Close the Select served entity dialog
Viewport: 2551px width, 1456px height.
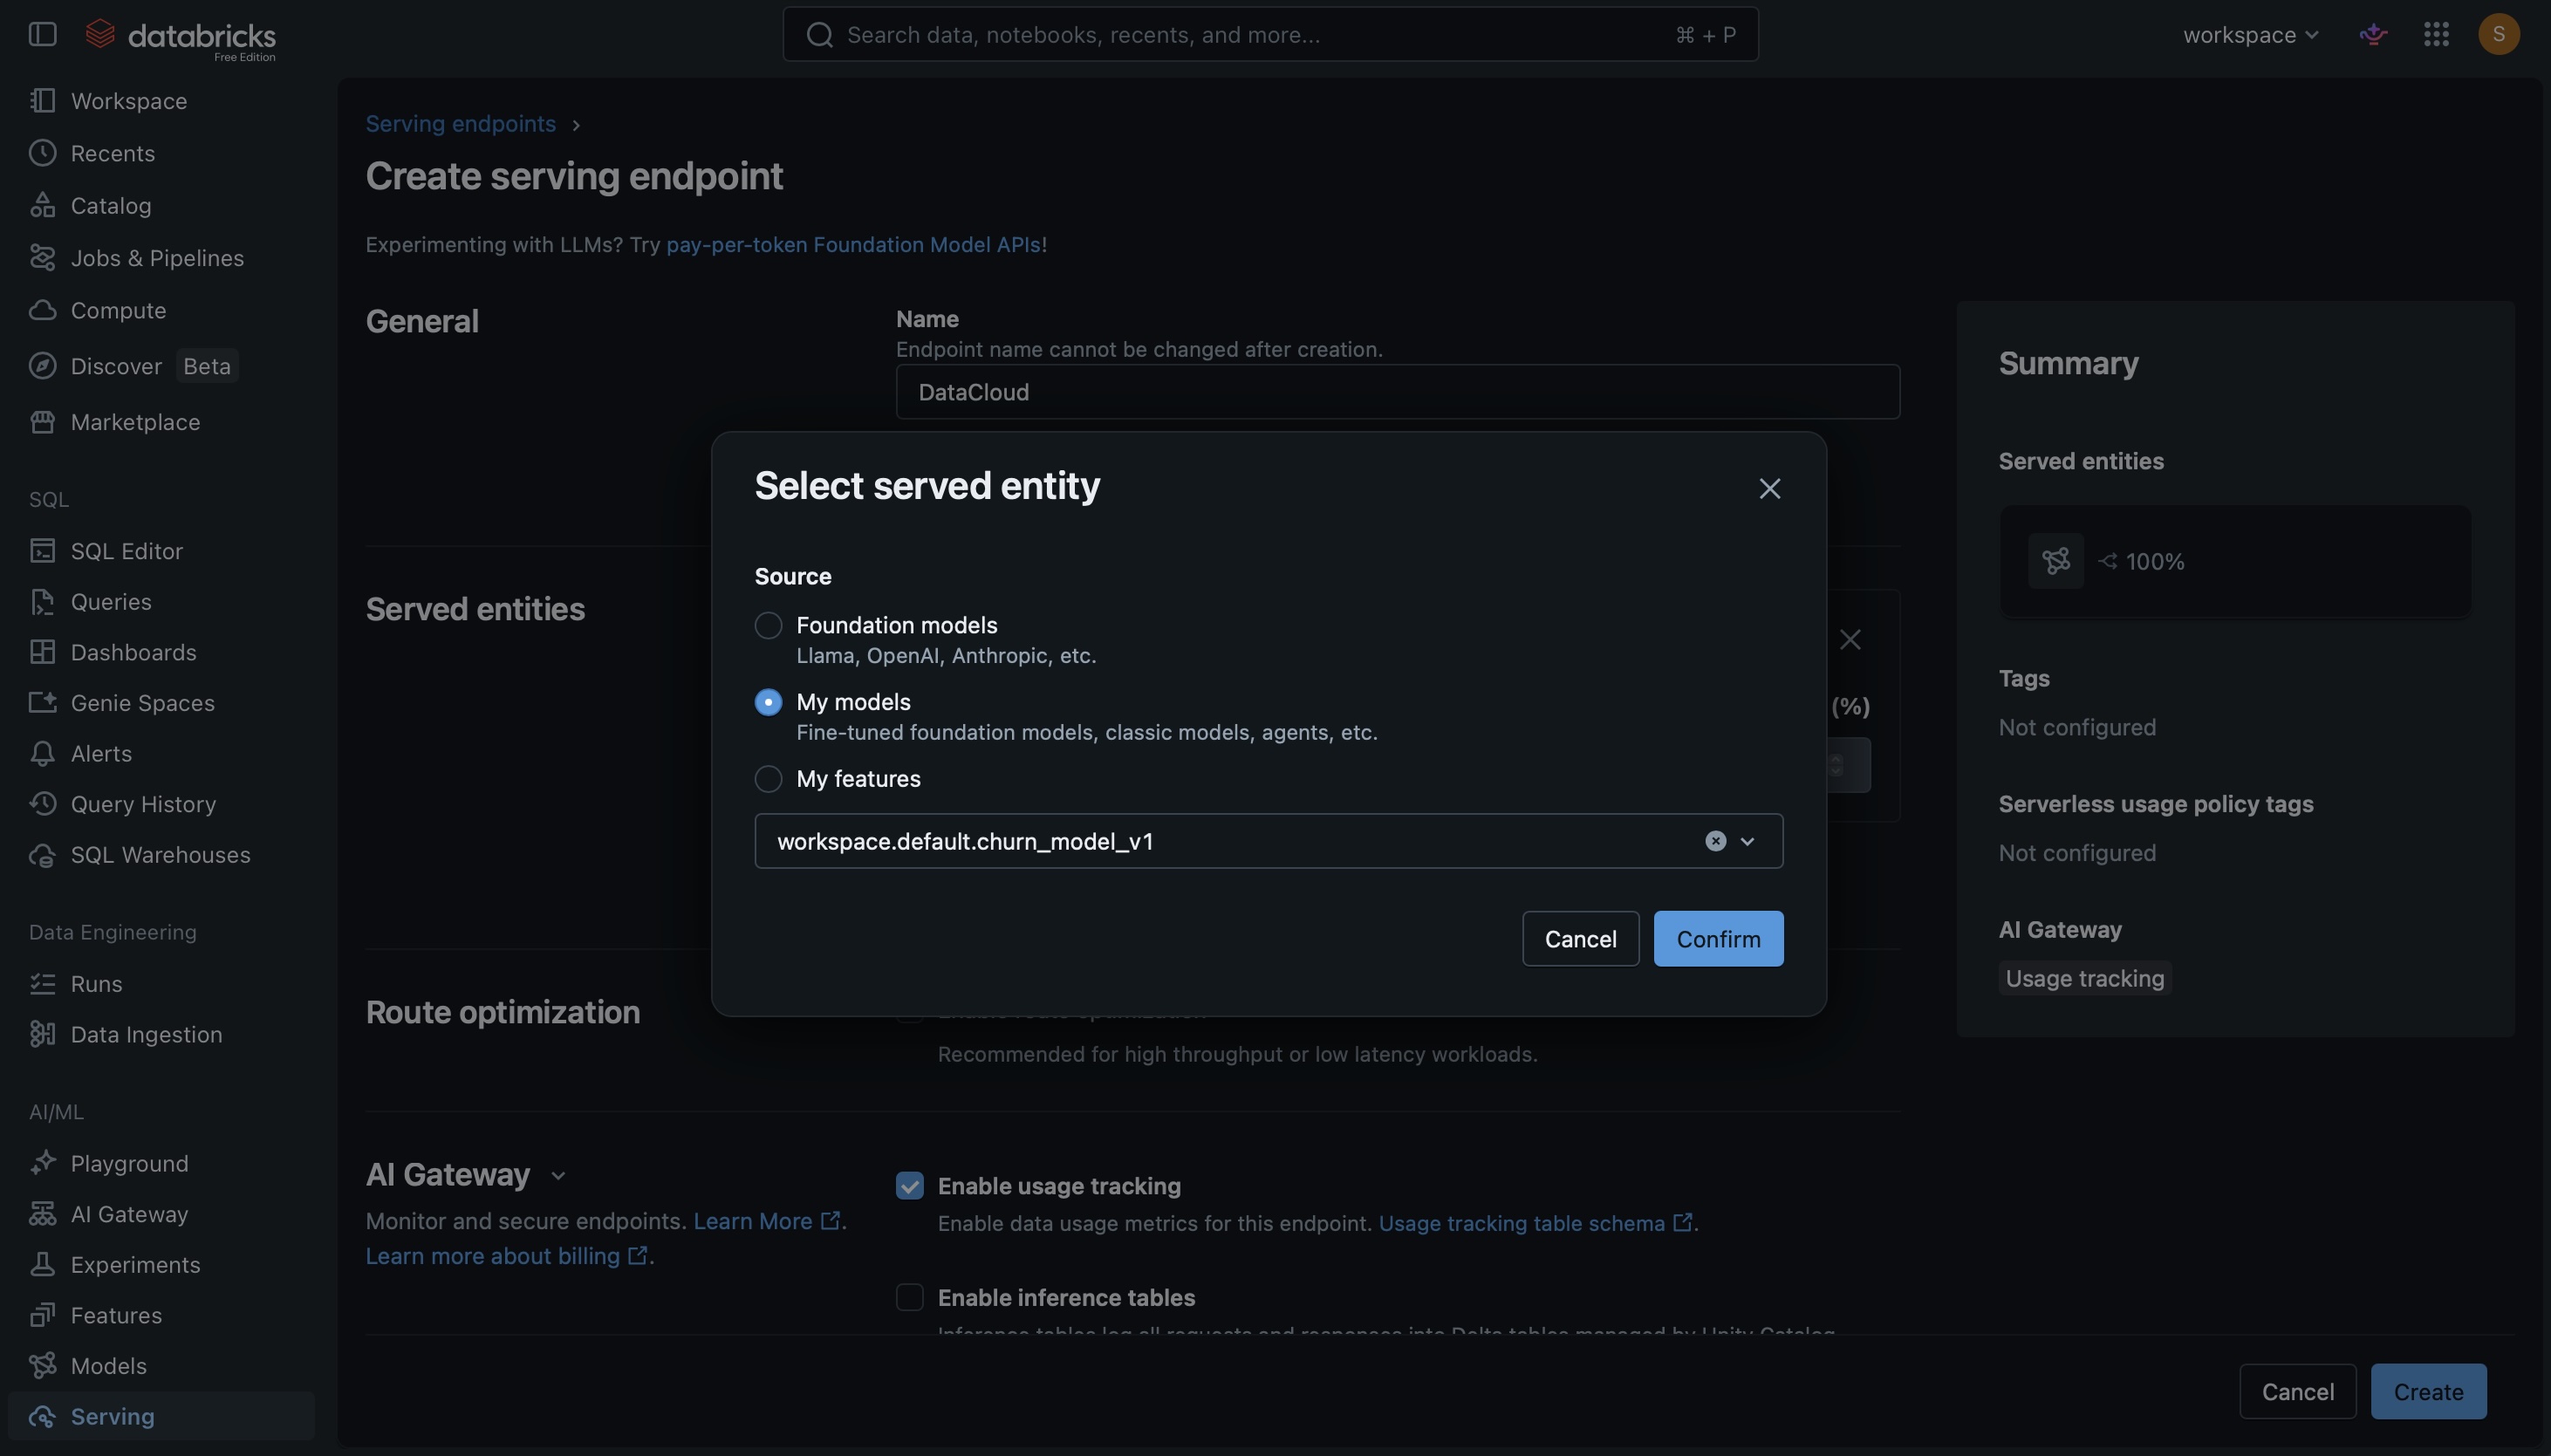[x=1769, y=488]
